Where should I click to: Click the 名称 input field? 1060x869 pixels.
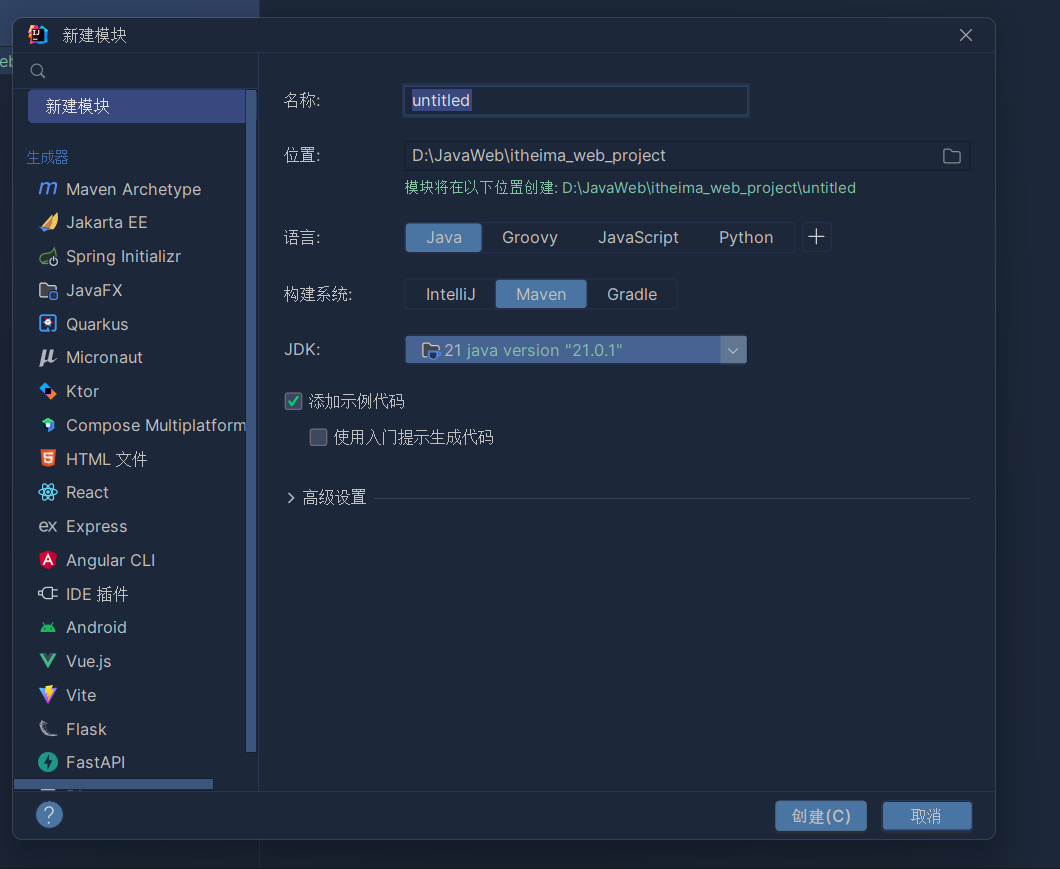point(576,101)
